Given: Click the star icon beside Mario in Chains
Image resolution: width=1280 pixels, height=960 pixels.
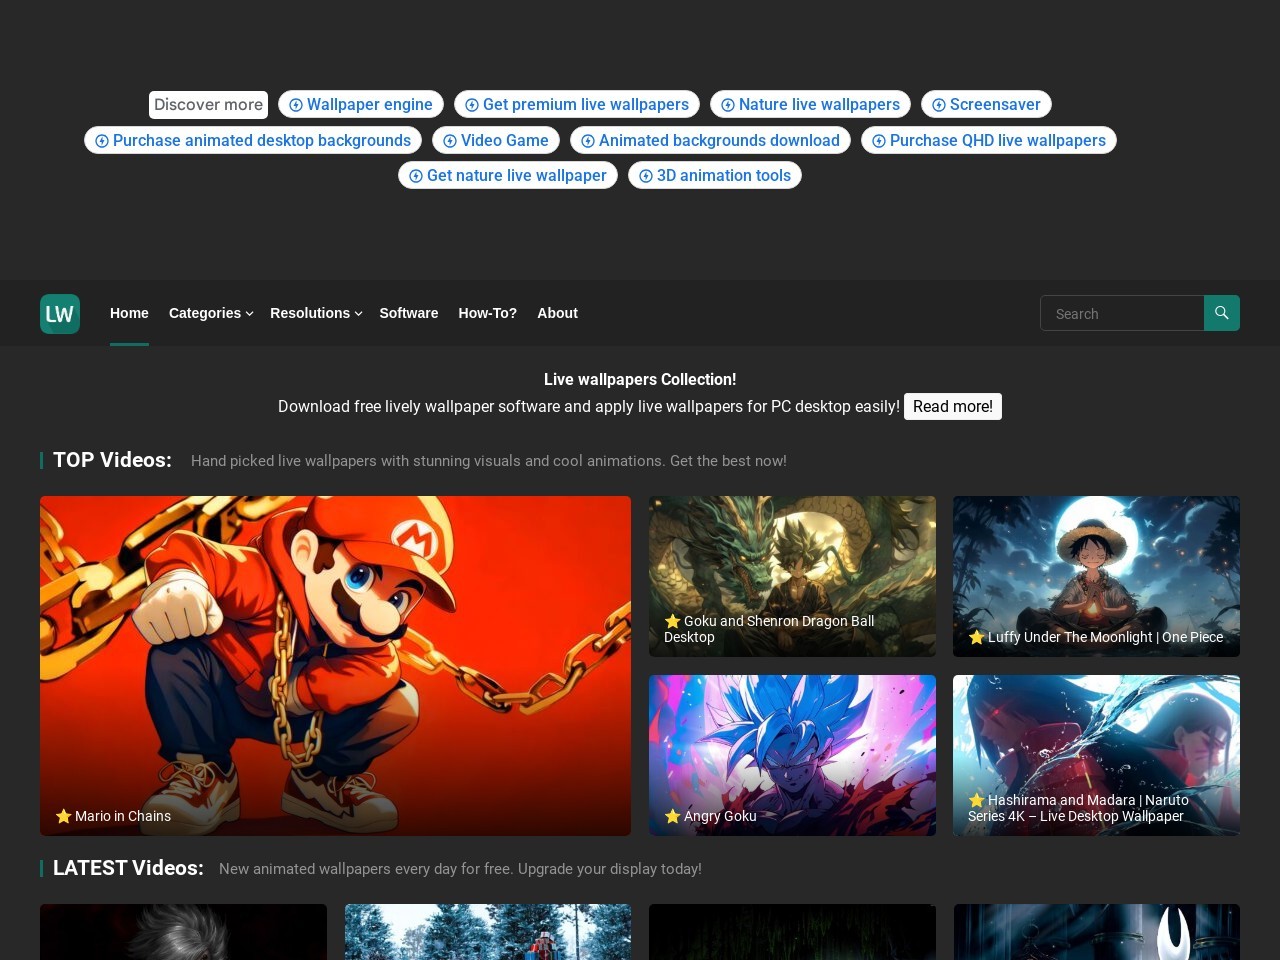Looking at the screenshot, I should point(63,816).
